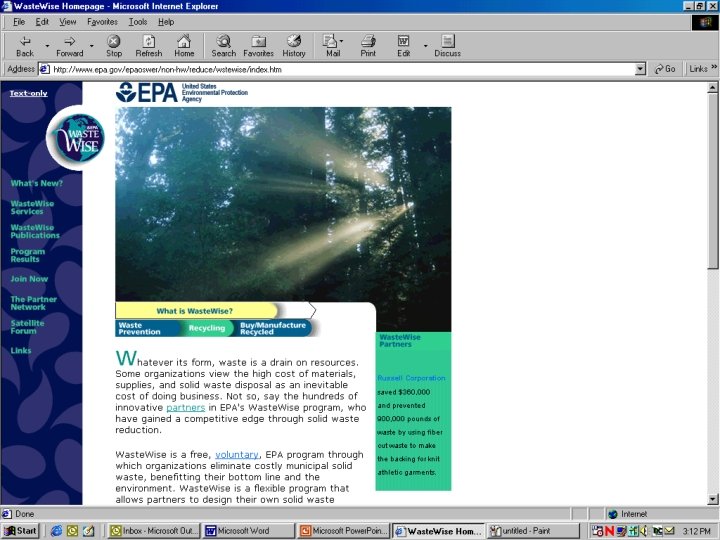
Task: Open the address bar dropdown list
Action: [641, 69]
